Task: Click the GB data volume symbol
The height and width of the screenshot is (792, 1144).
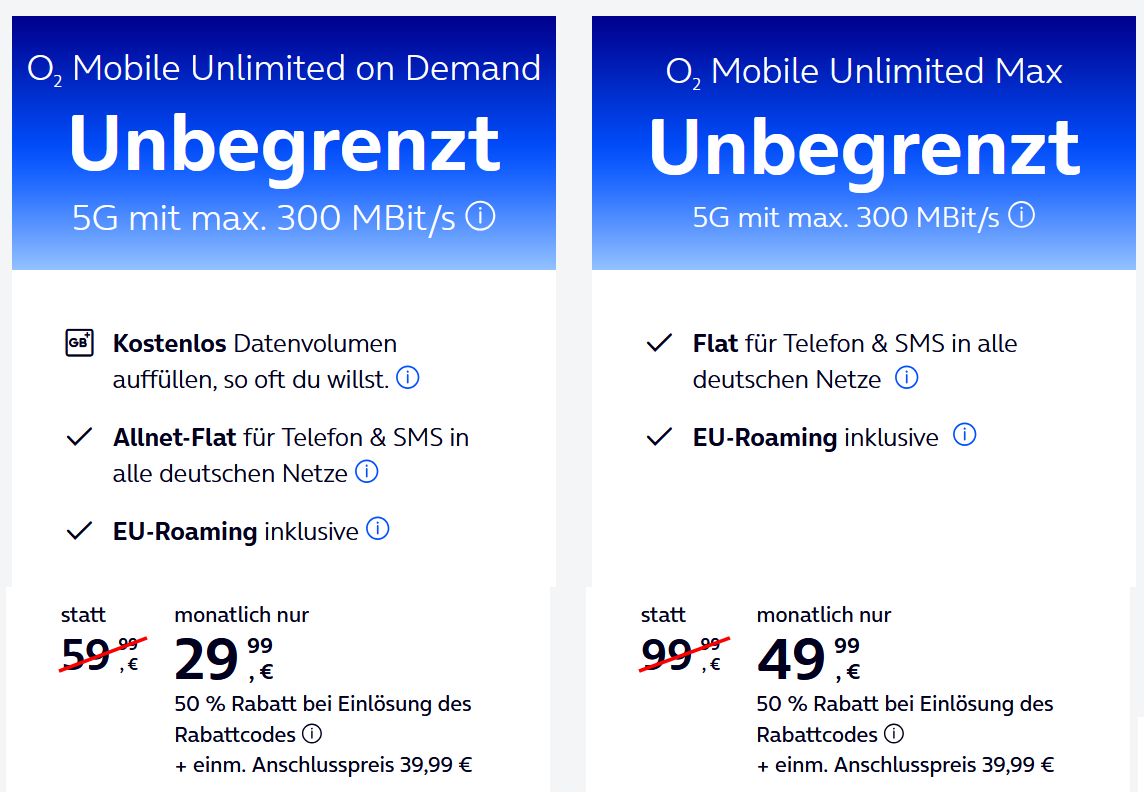Action: (x=78, y=342)
